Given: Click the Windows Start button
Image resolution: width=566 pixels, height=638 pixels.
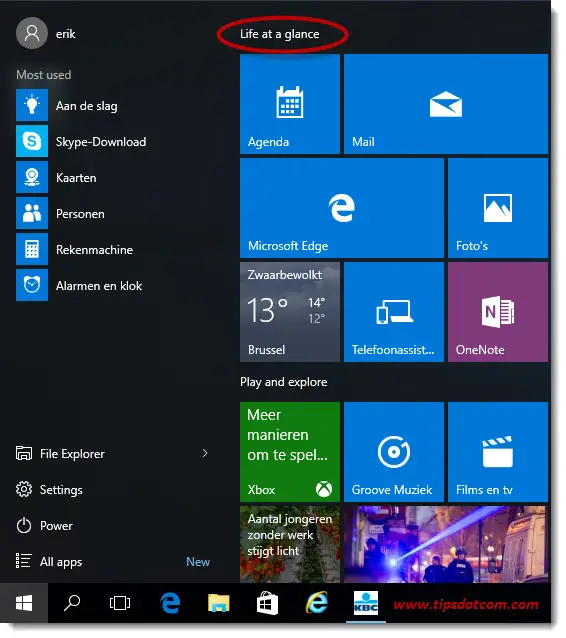Looking at the screenshot, I should point(24,603).
